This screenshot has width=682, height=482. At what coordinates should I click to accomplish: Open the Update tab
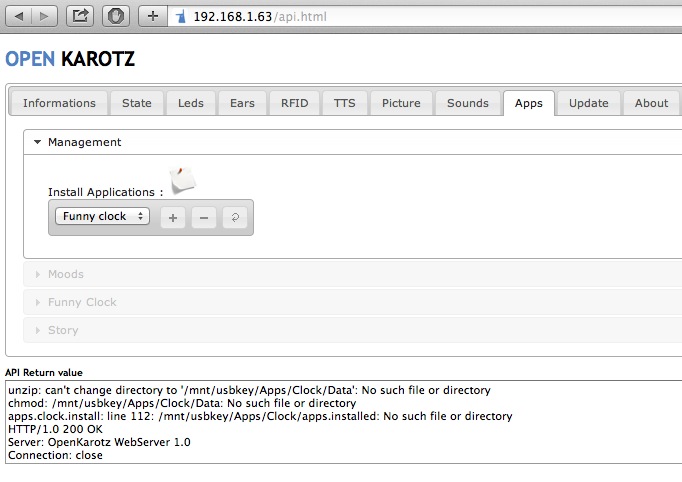[588, 103]
